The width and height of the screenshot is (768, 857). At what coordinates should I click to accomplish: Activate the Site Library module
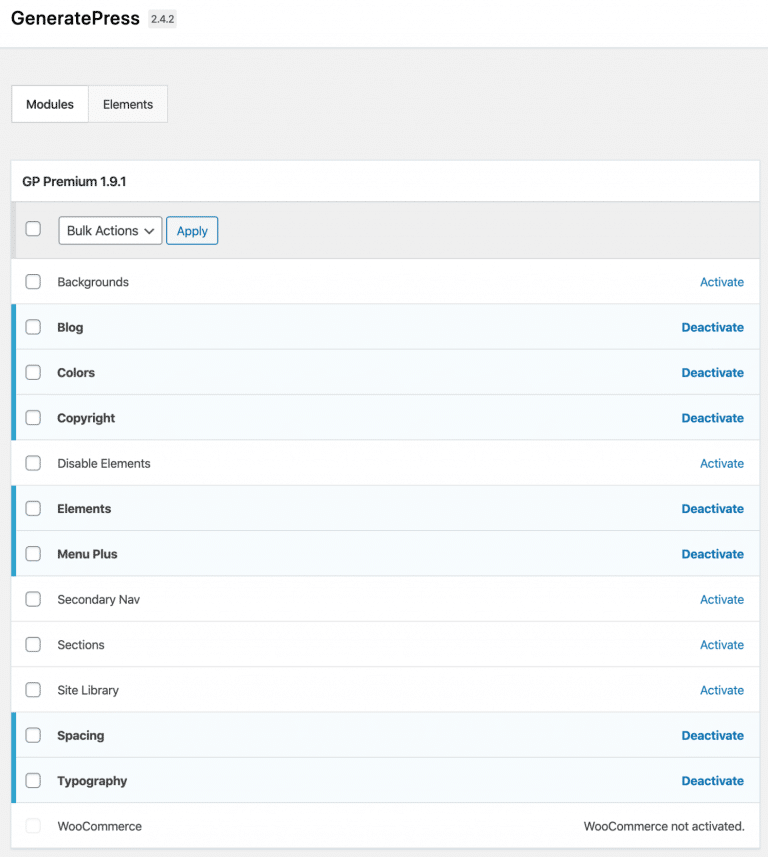tap(721, 690)
